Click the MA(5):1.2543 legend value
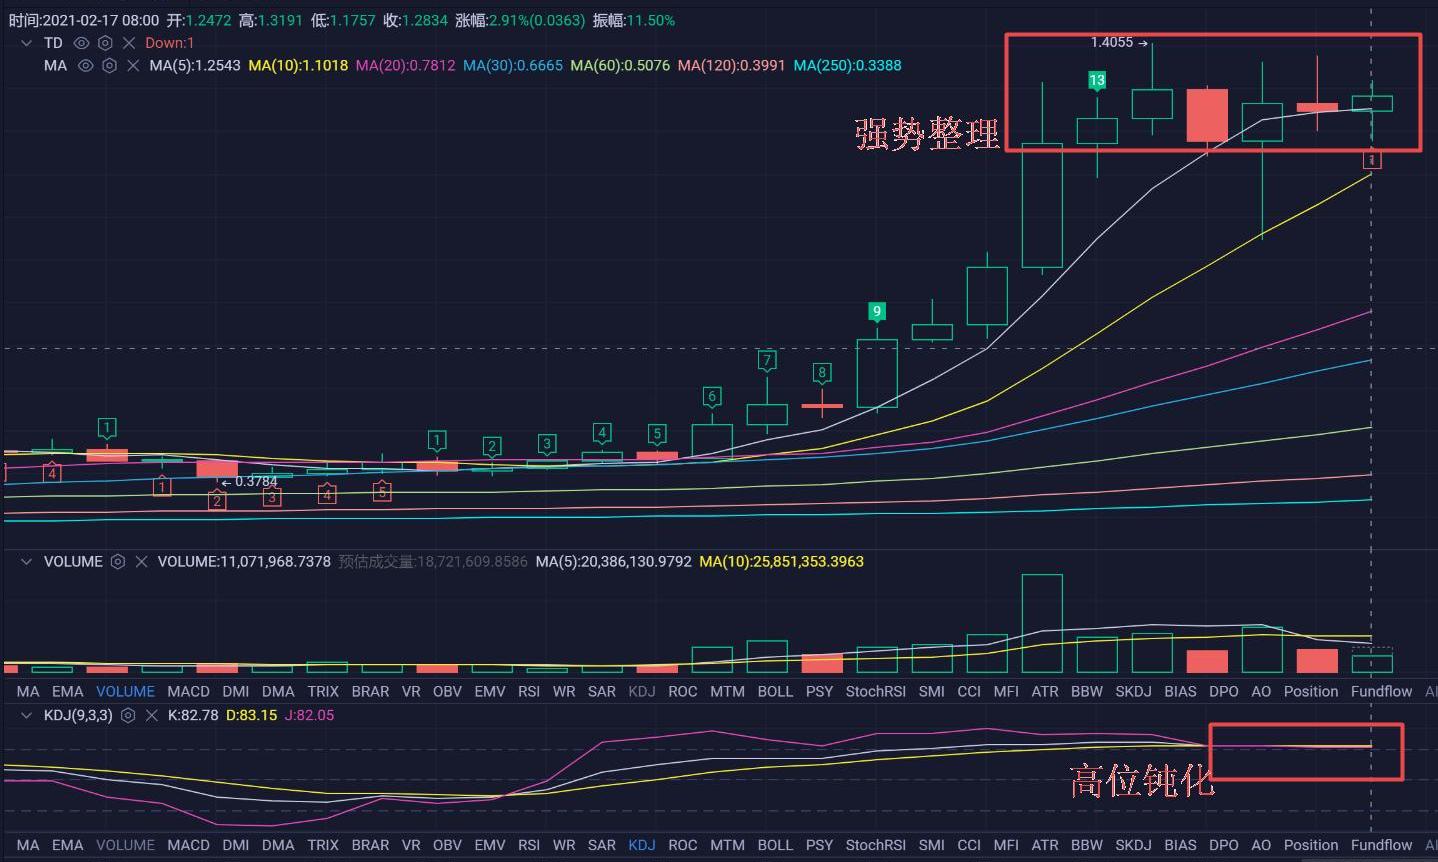The image size is (1438, 862). 195,65
